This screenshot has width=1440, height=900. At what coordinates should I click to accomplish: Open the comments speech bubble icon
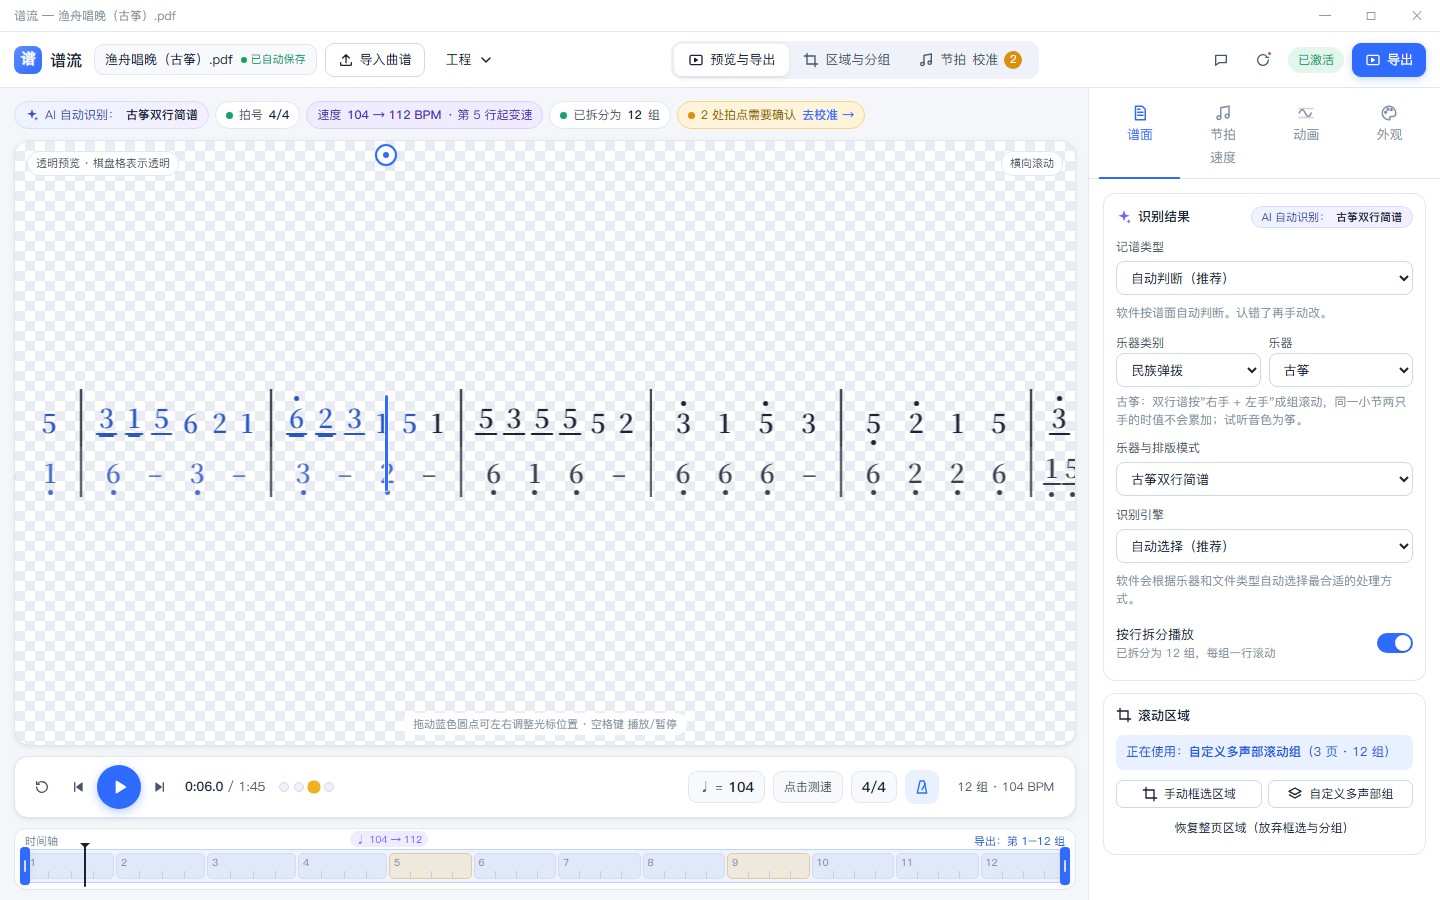(x=1221, y=60)
